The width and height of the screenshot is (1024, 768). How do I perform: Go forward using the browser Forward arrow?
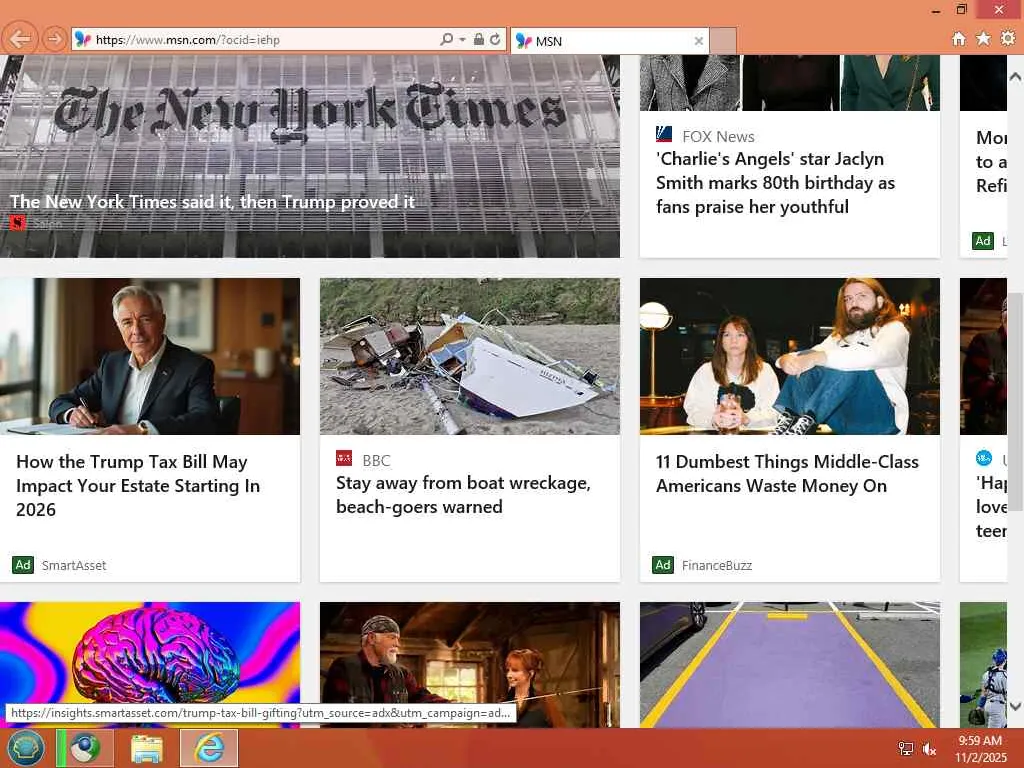point(54,39)
